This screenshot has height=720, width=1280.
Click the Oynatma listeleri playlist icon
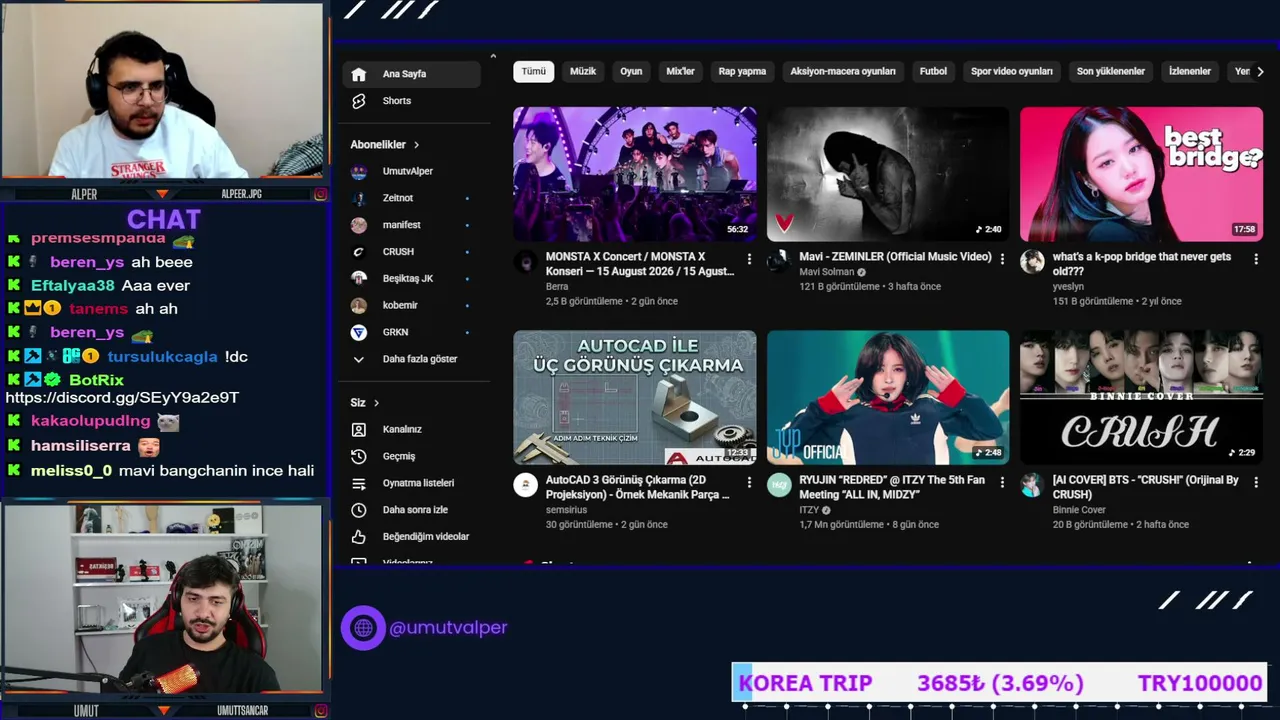click(359, 483)
